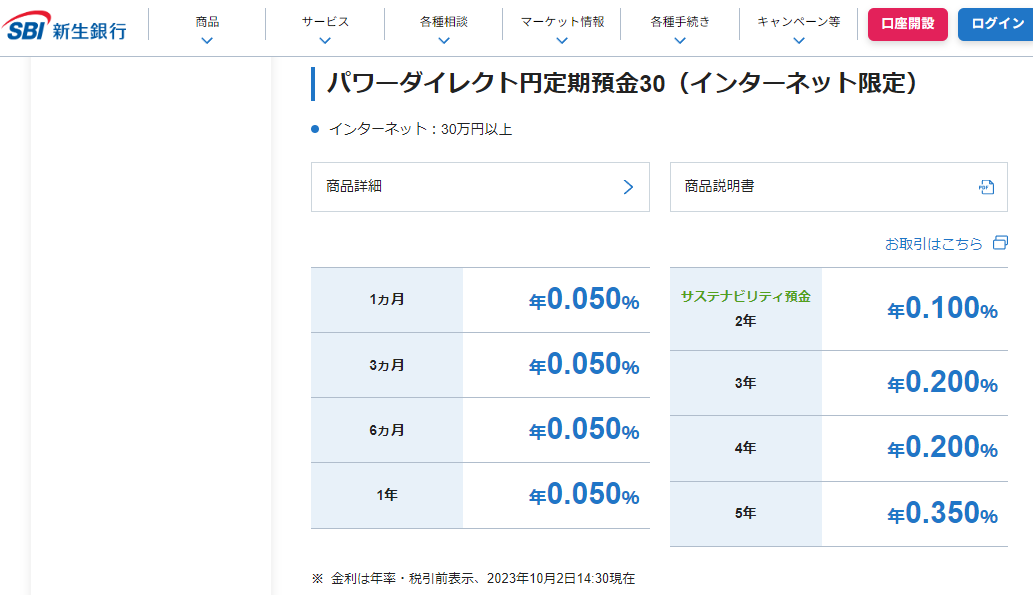Open the 商品 navigation menu
Viewport: 1033px width, 595px height.
point(207,22)
